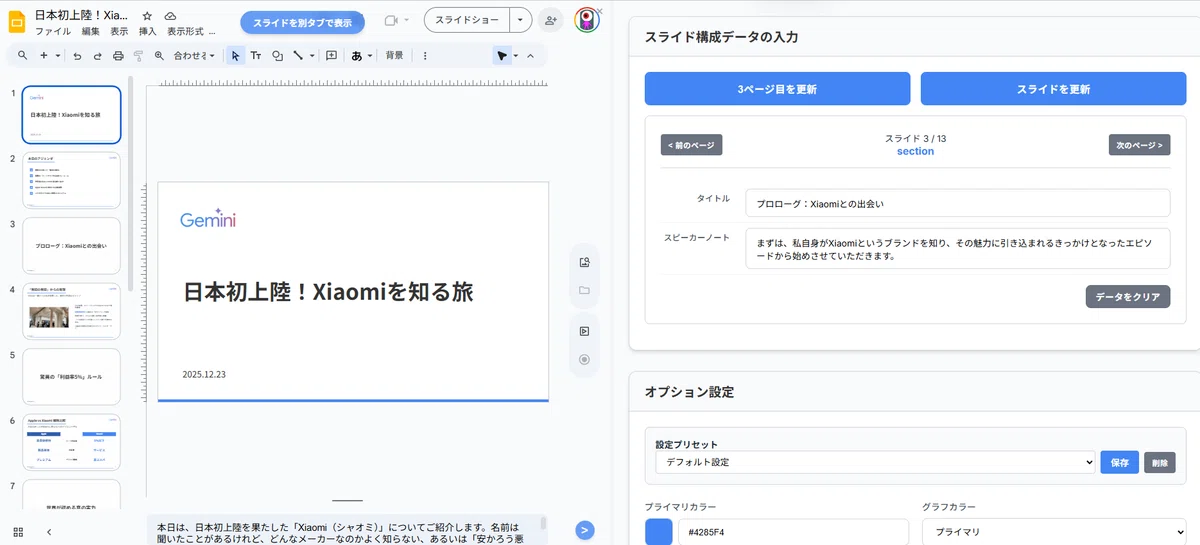Redo the last action
1200x545 pixels.
click(97, 56)
